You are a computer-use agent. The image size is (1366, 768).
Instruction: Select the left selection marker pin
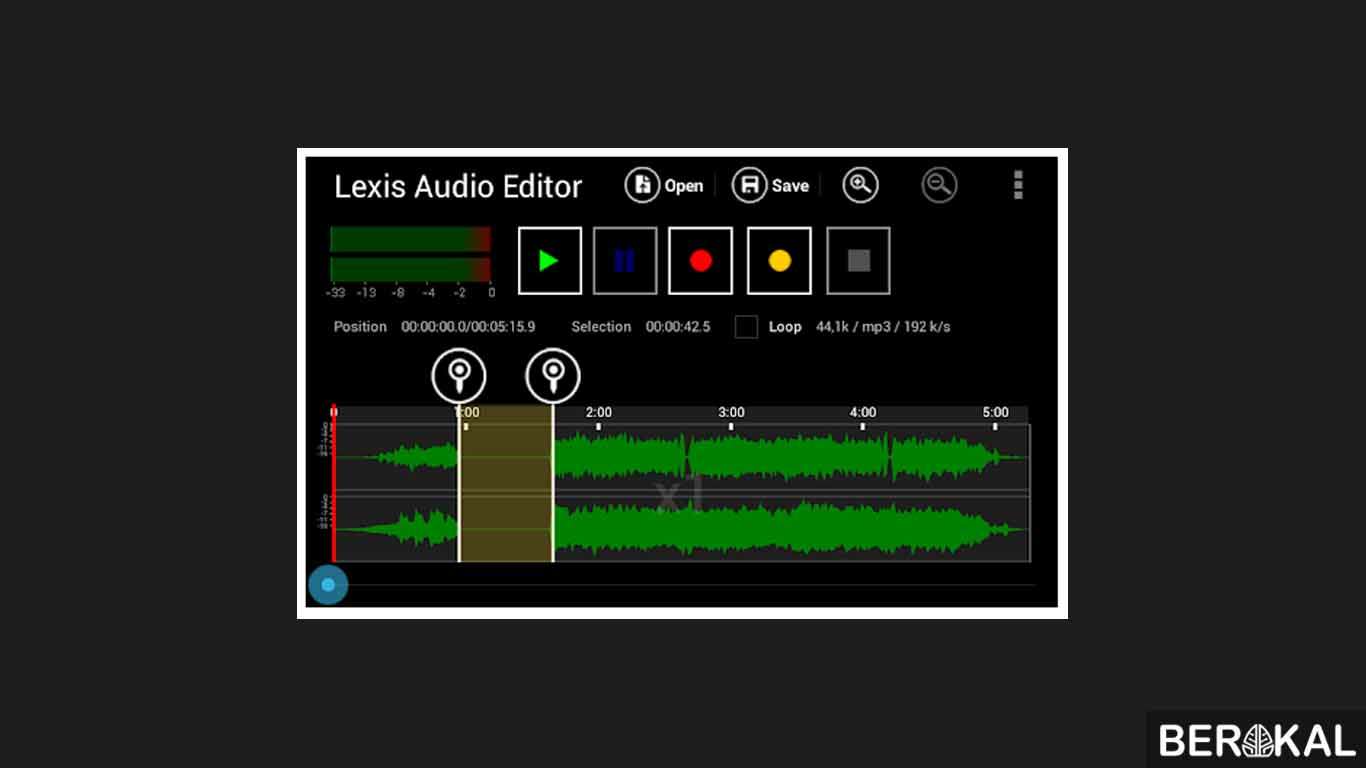[459, 377]
